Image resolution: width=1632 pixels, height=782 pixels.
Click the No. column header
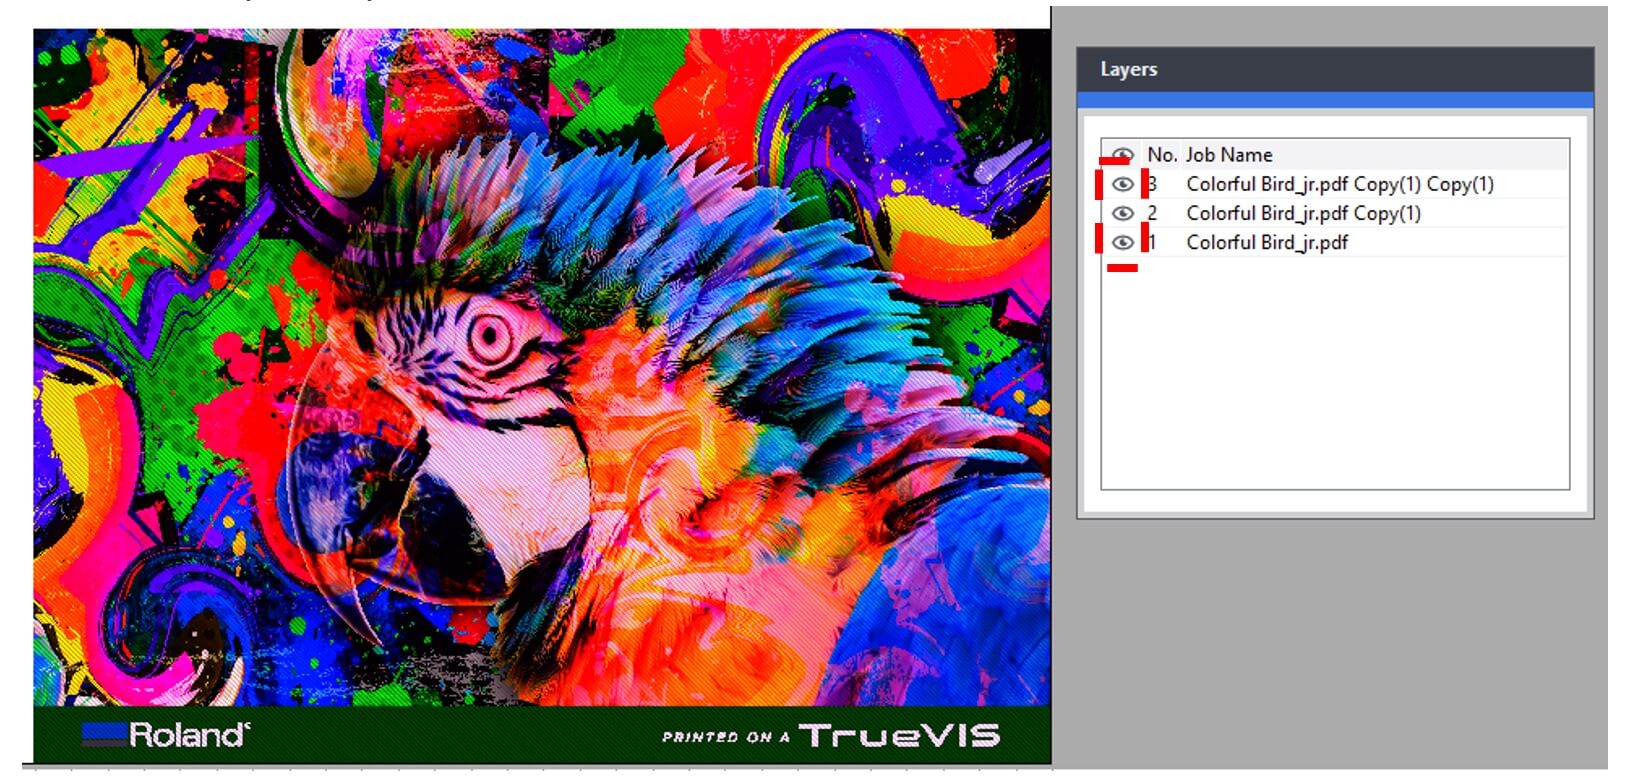click(x=1161, y=155)
